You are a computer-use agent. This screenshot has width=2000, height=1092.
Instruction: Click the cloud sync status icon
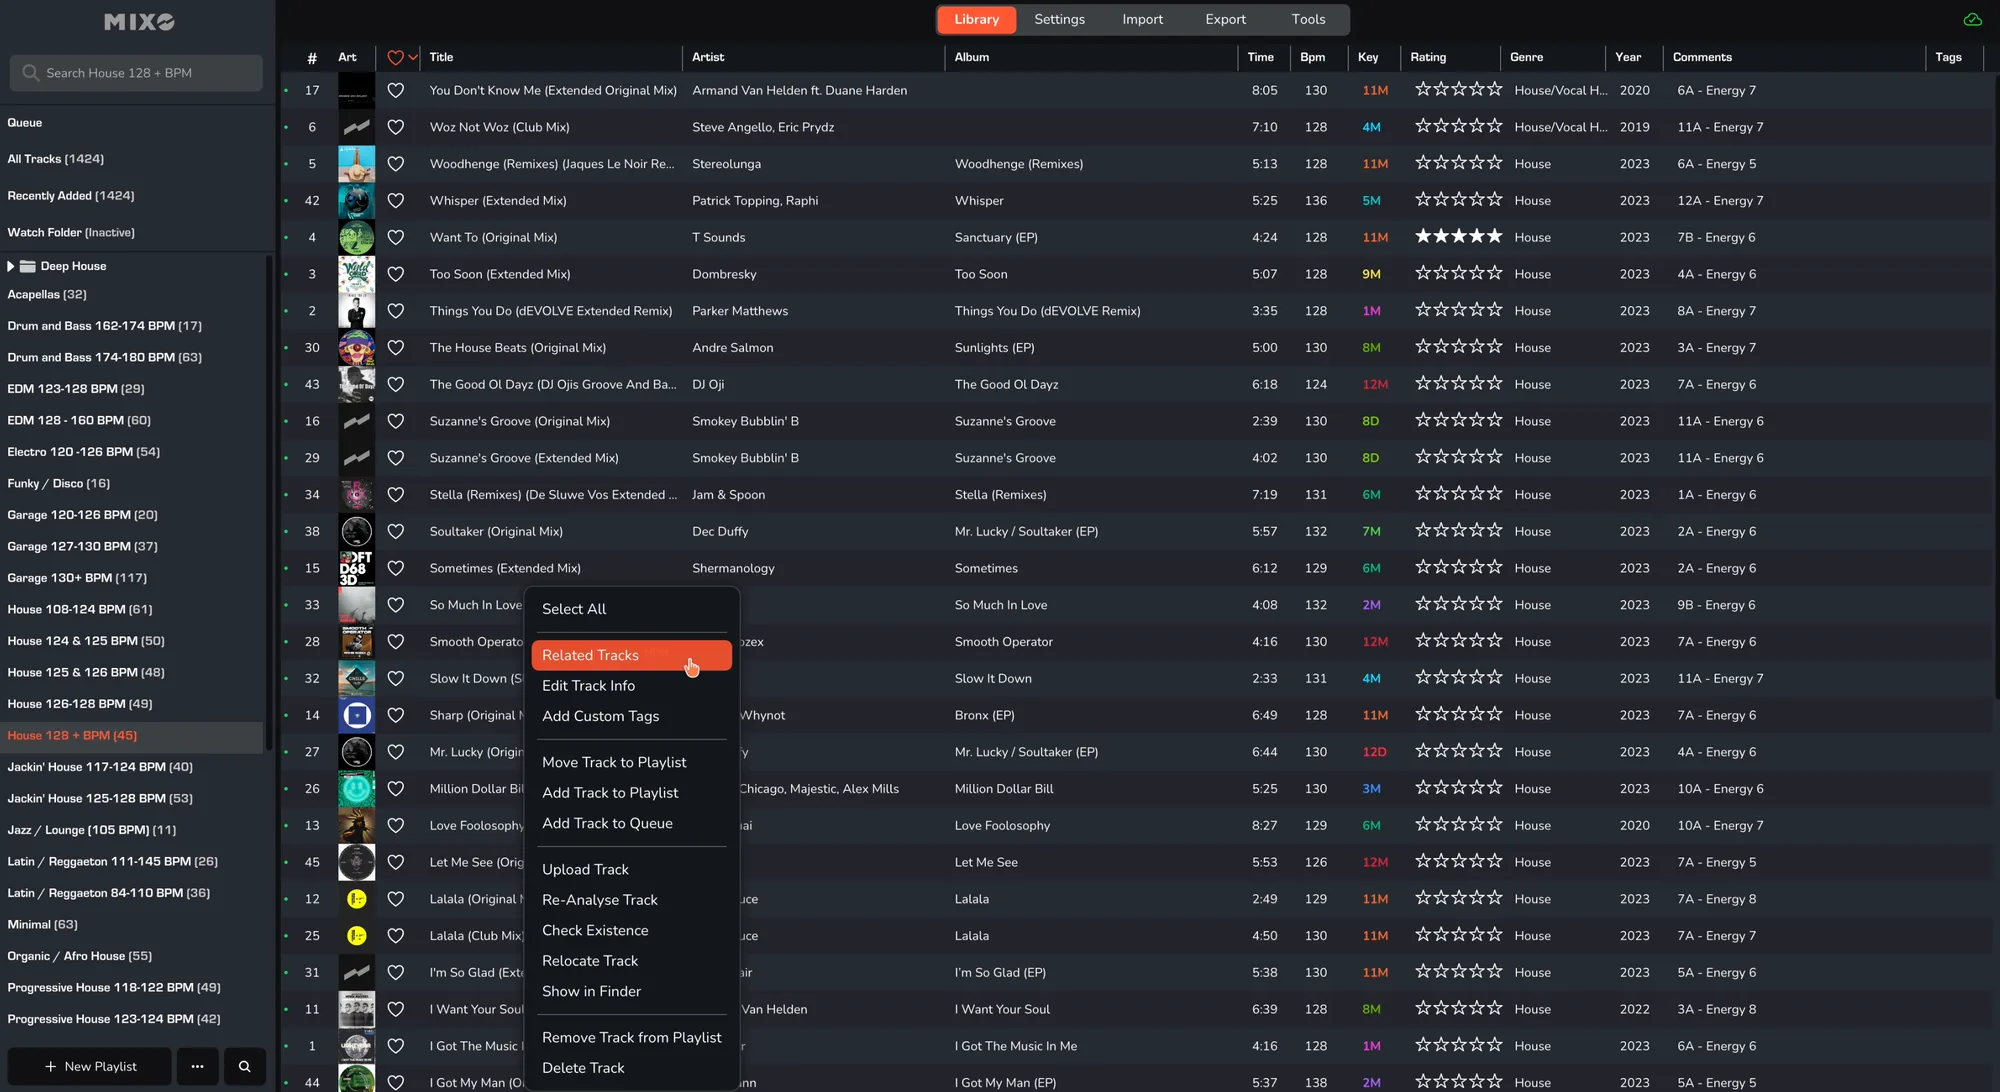point(1972,20)
